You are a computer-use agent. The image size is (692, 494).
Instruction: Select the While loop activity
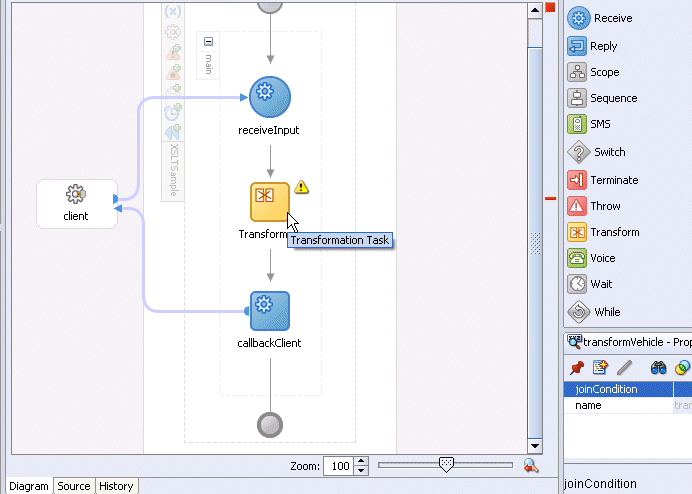coord(594,312)
